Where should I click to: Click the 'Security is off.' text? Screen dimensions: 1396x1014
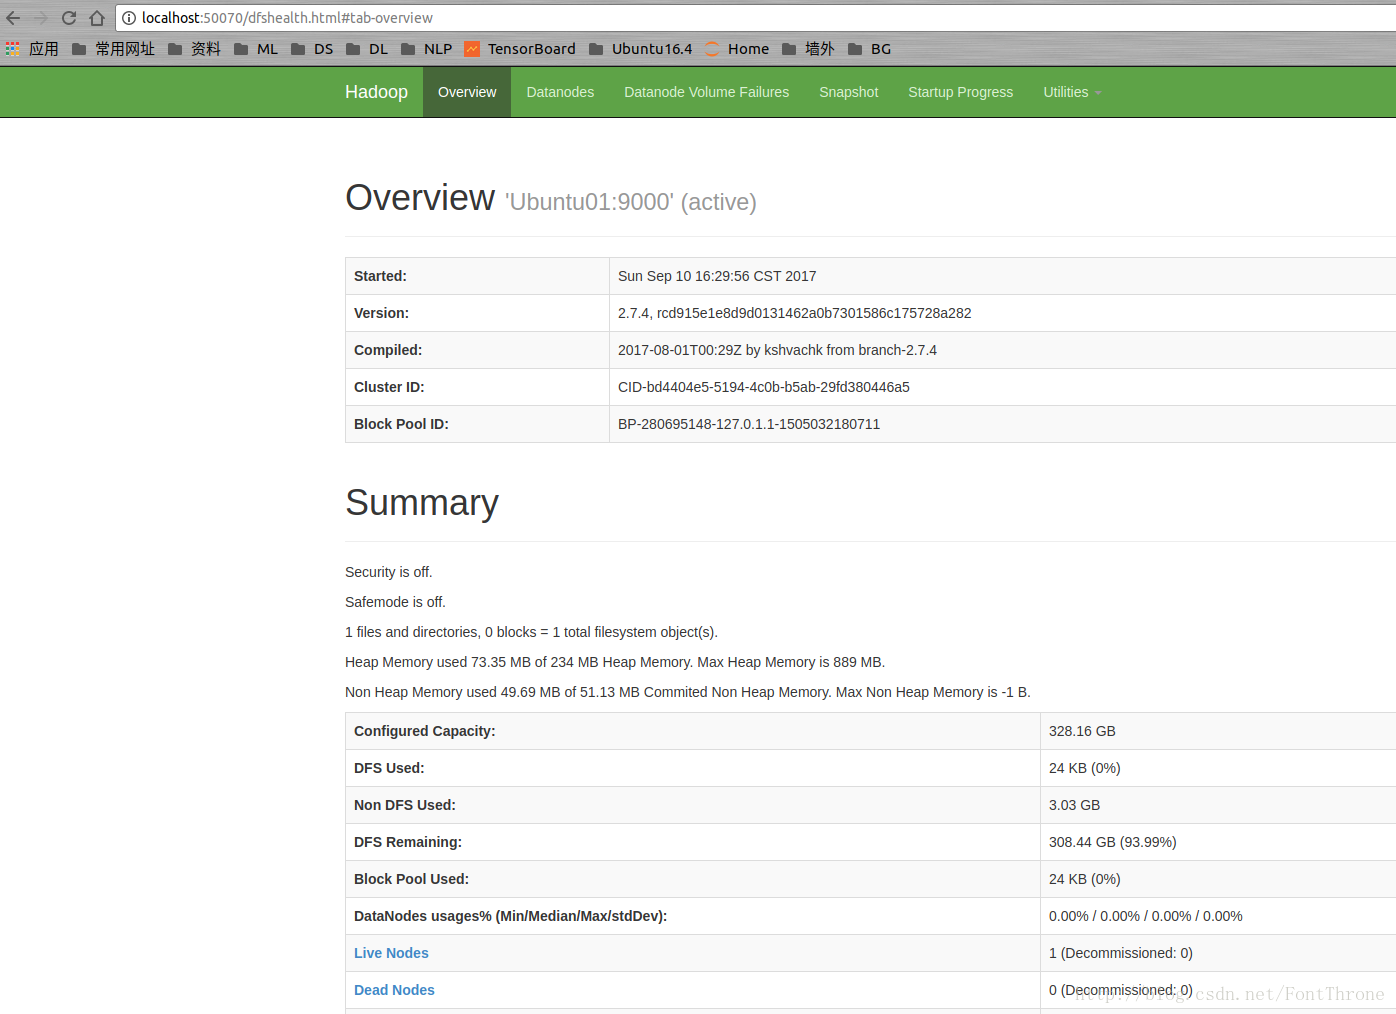(389, 572)
